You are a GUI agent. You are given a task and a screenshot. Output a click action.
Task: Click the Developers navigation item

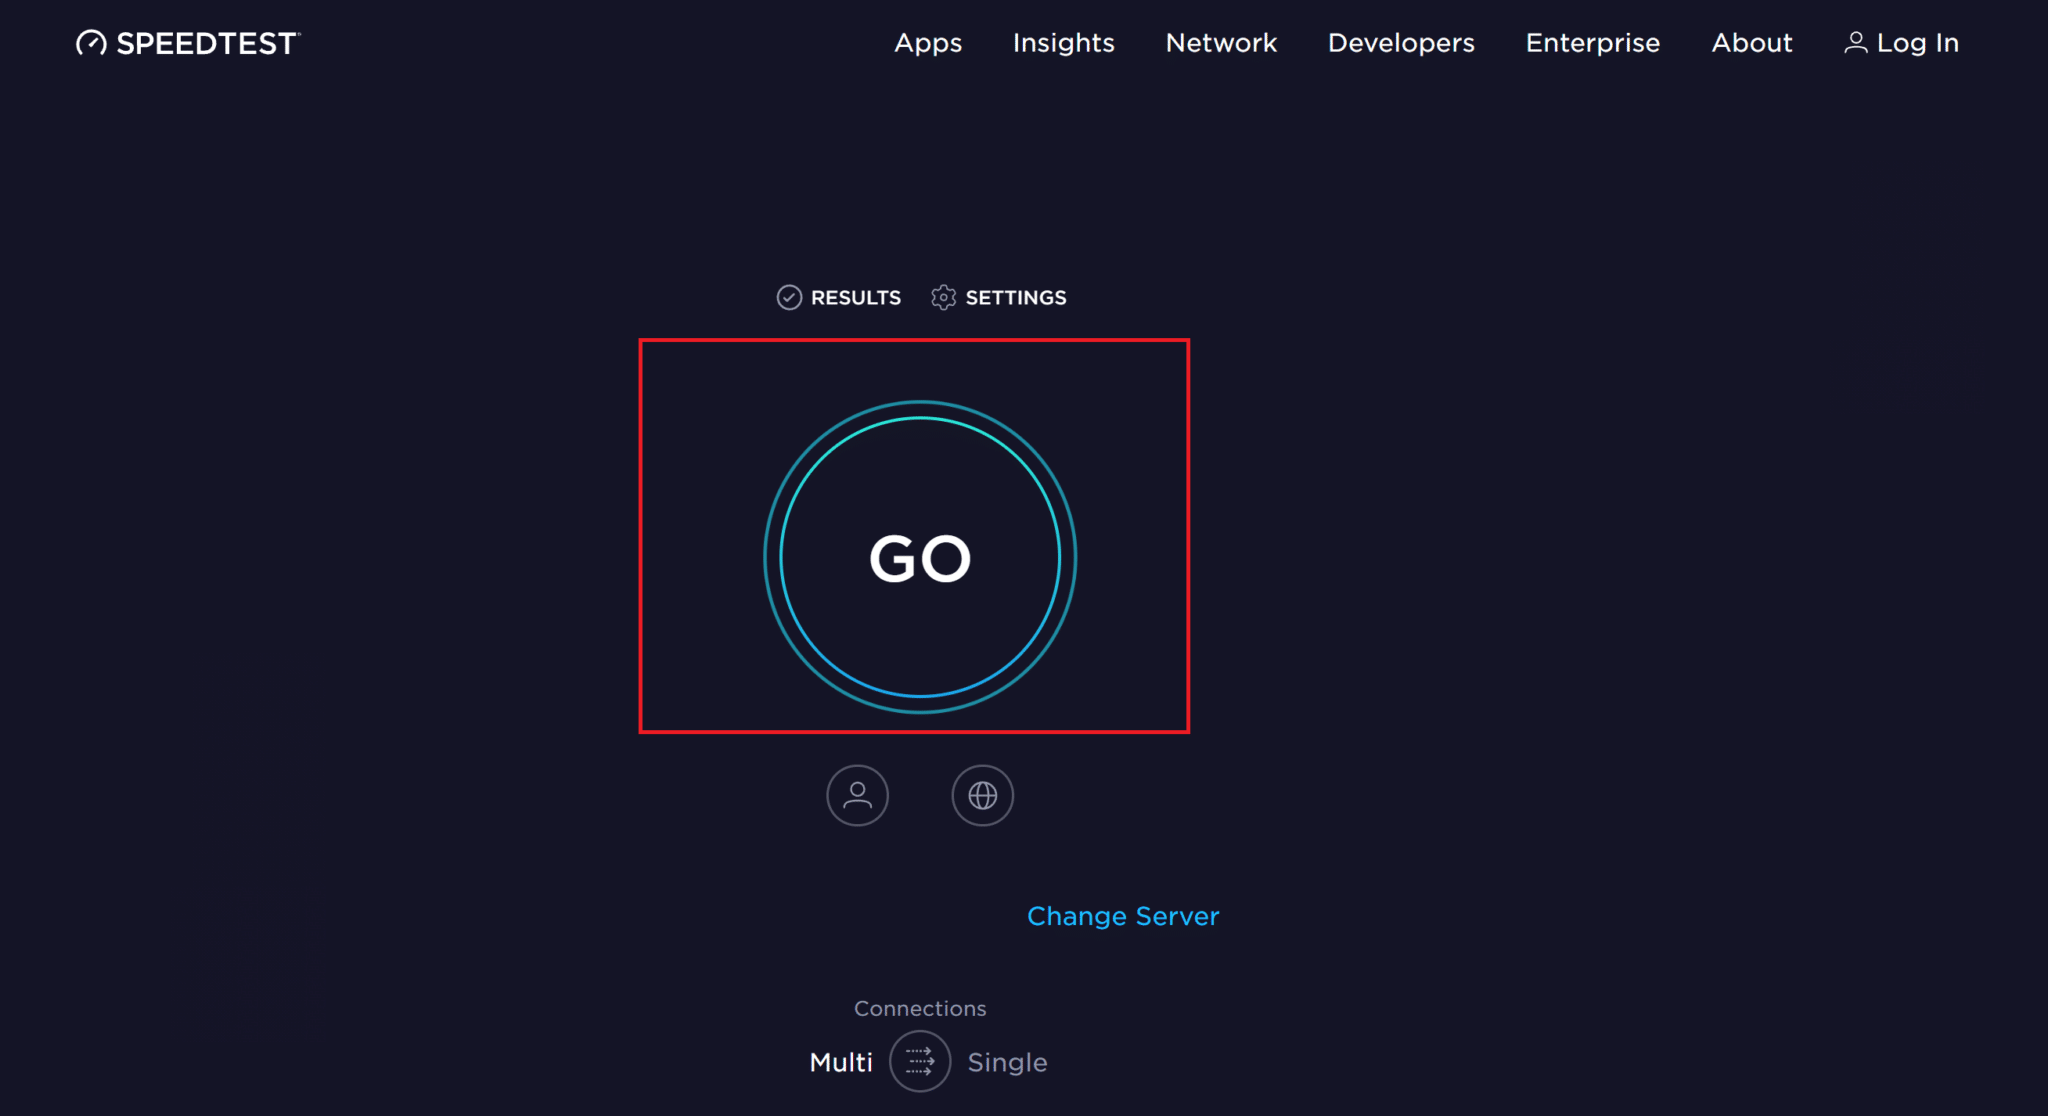(1400, 43)
